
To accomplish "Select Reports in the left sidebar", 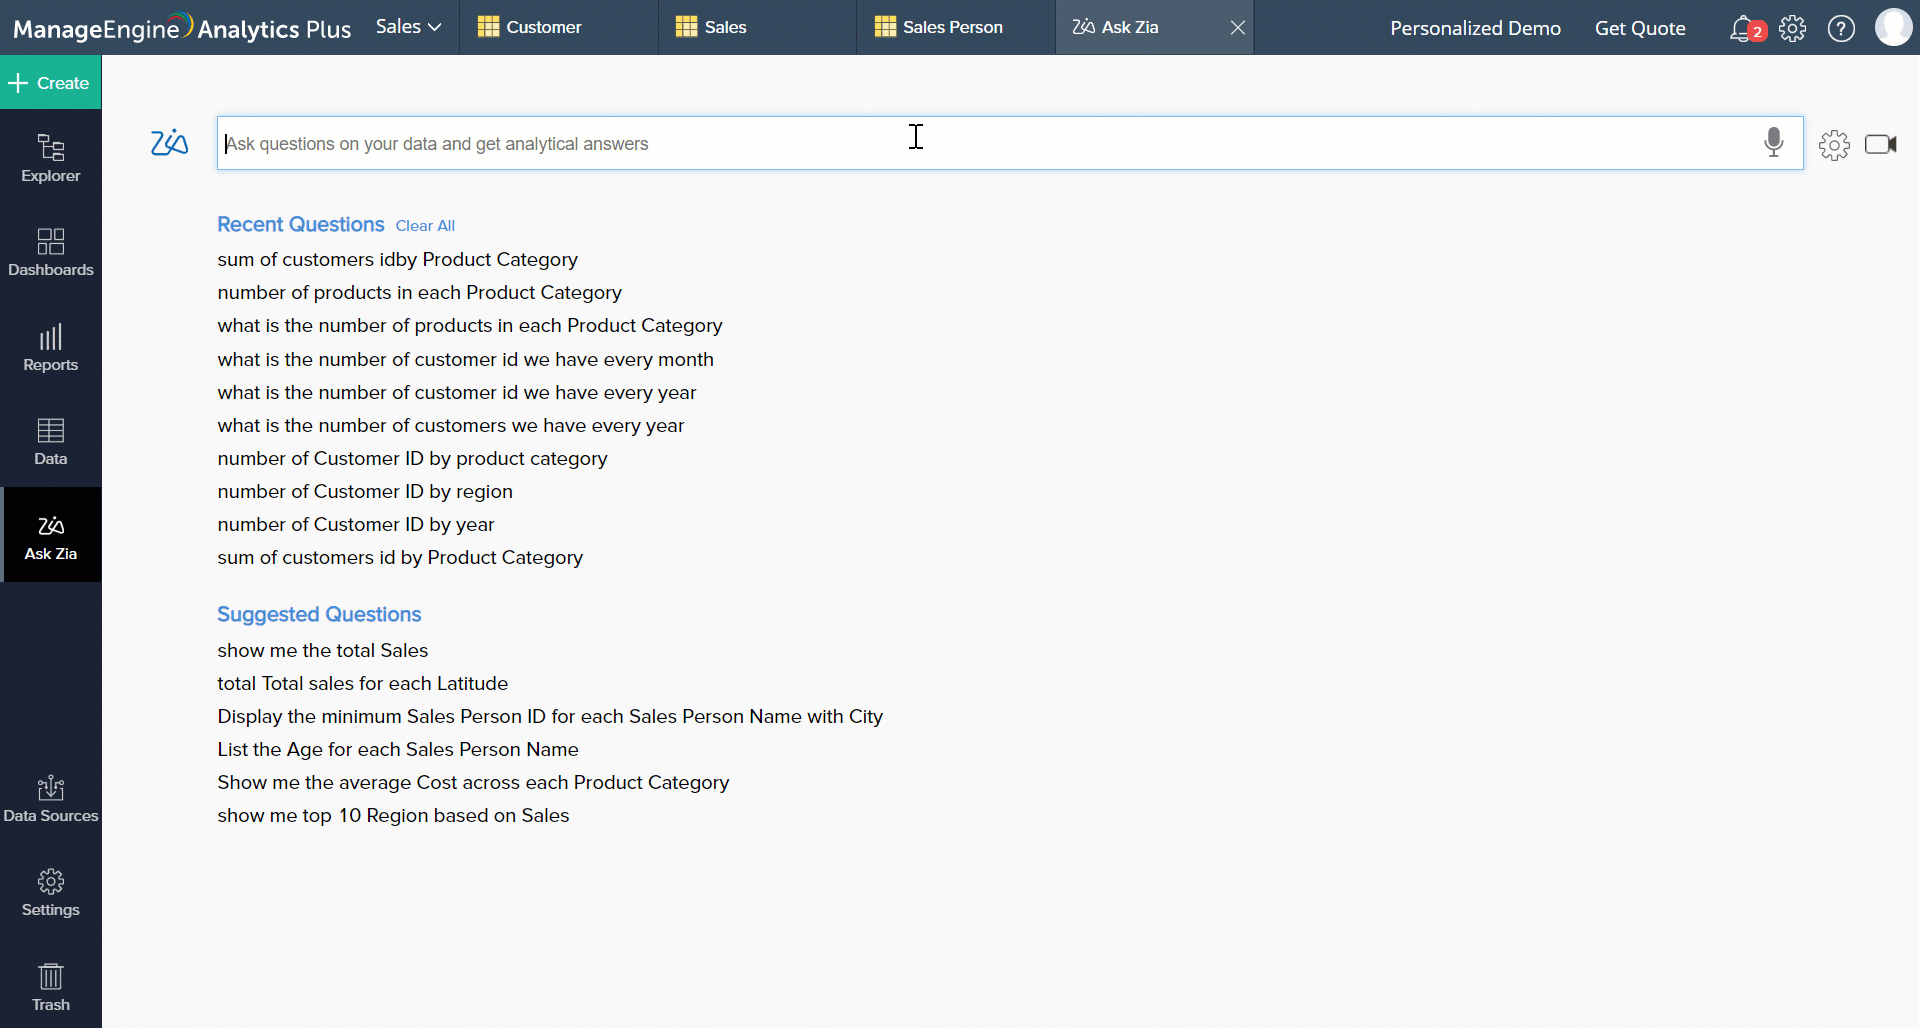I will (x=50, y=347).
